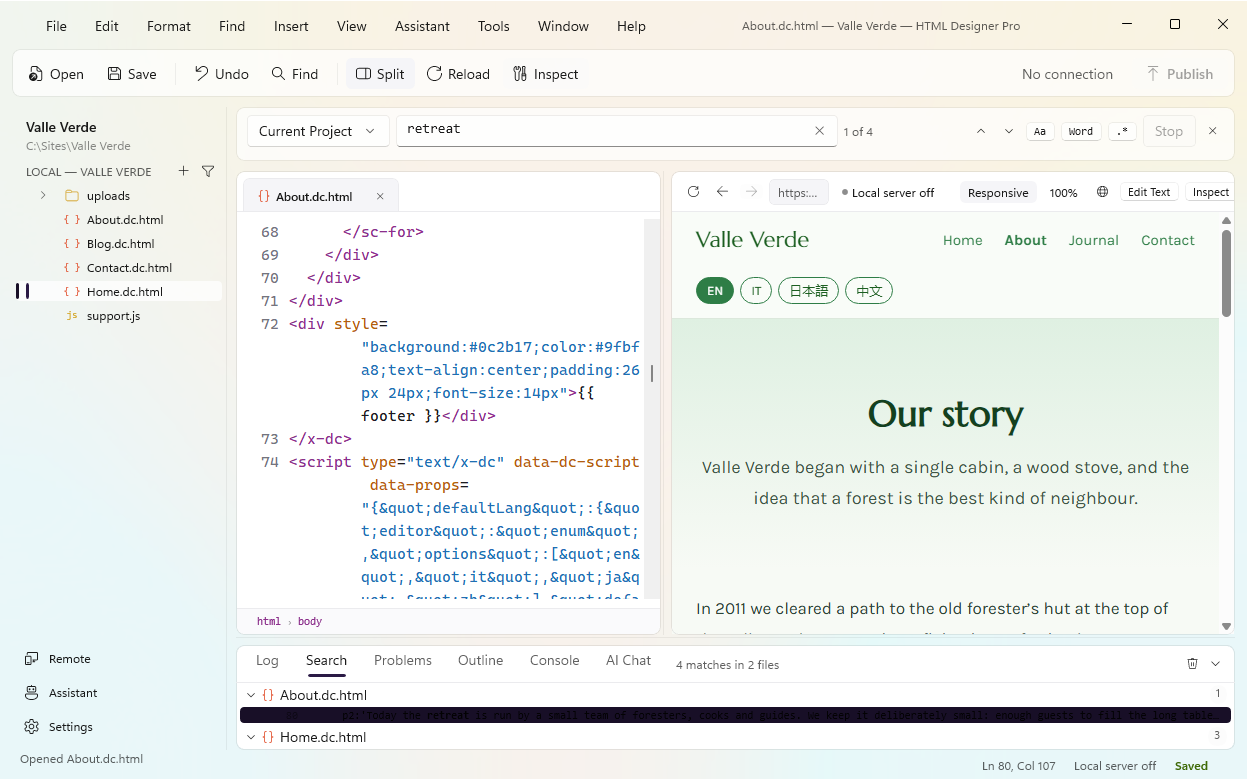Open Remote in the sidebar footer

pyautogui.click(x=58, y=659)
